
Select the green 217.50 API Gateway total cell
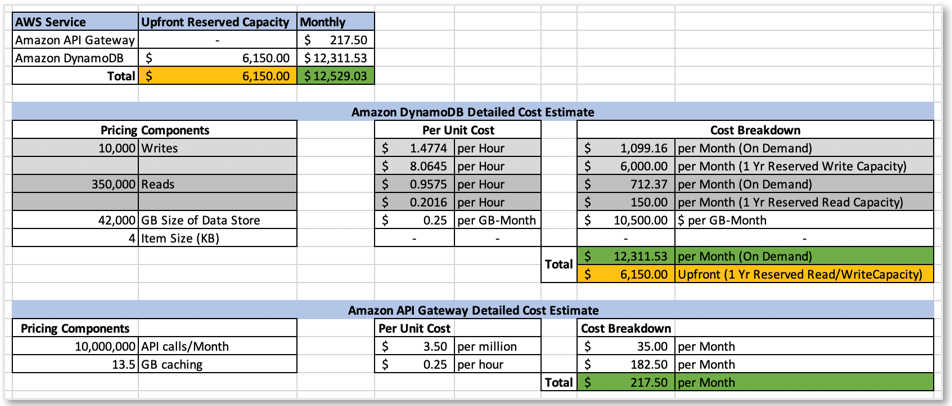coord(625,382)
